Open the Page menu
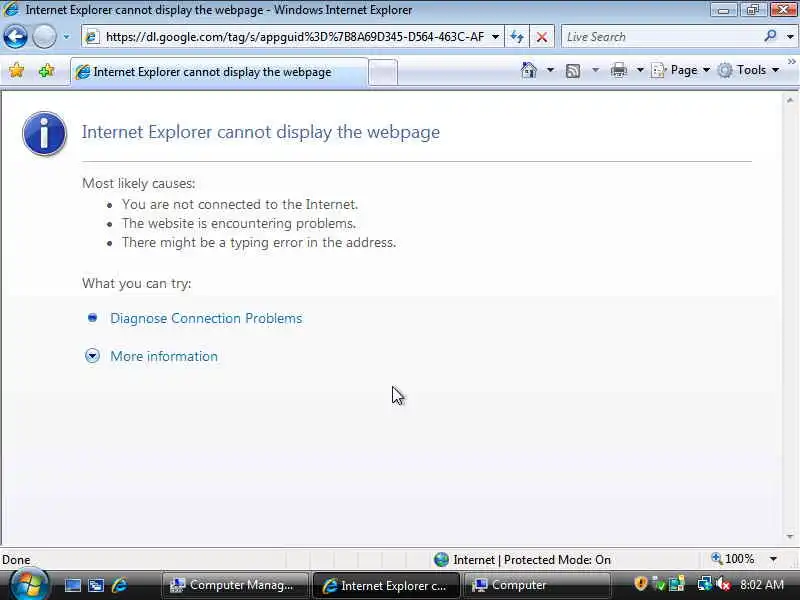Viewport: 800px width, 600px height. pos(681,70)
